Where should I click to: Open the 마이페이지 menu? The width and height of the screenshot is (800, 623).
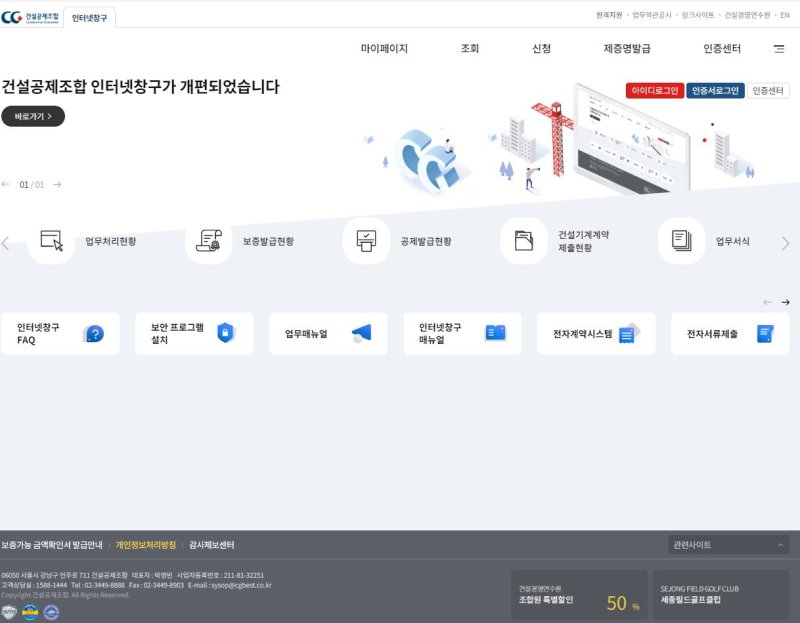pos(384,49)
